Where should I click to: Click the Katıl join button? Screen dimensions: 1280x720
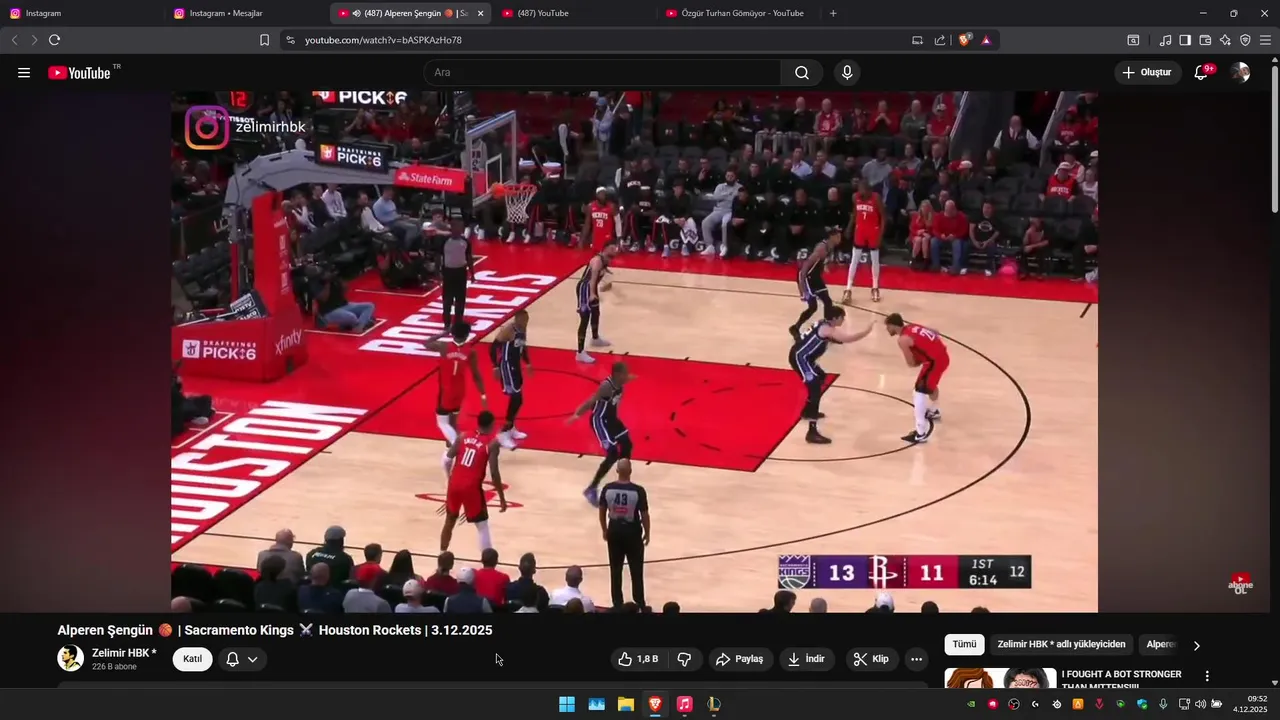click(x=192, y=659)
